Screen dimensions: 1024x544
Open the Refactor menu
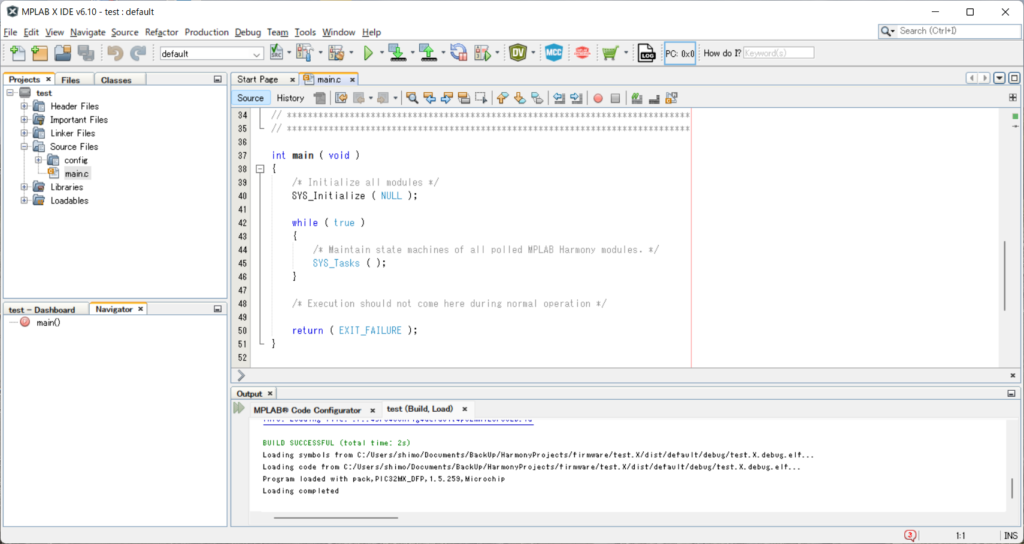click(x=161, y=32)
